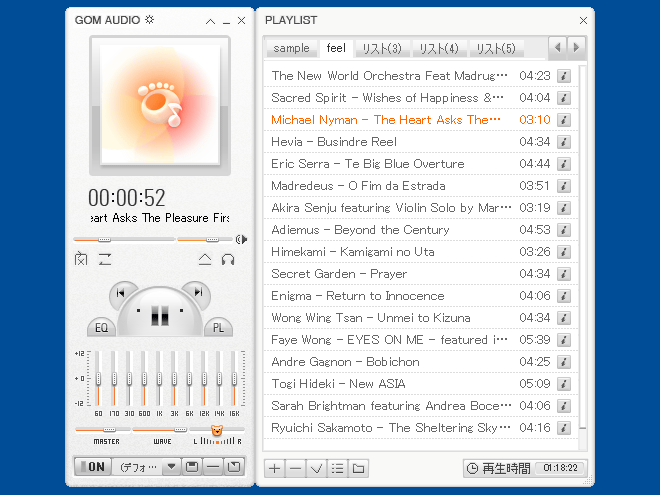Select the feel playlist tab
Image resolution: width=660 pixels, height=495 pixels.
[x=336, y=48]
